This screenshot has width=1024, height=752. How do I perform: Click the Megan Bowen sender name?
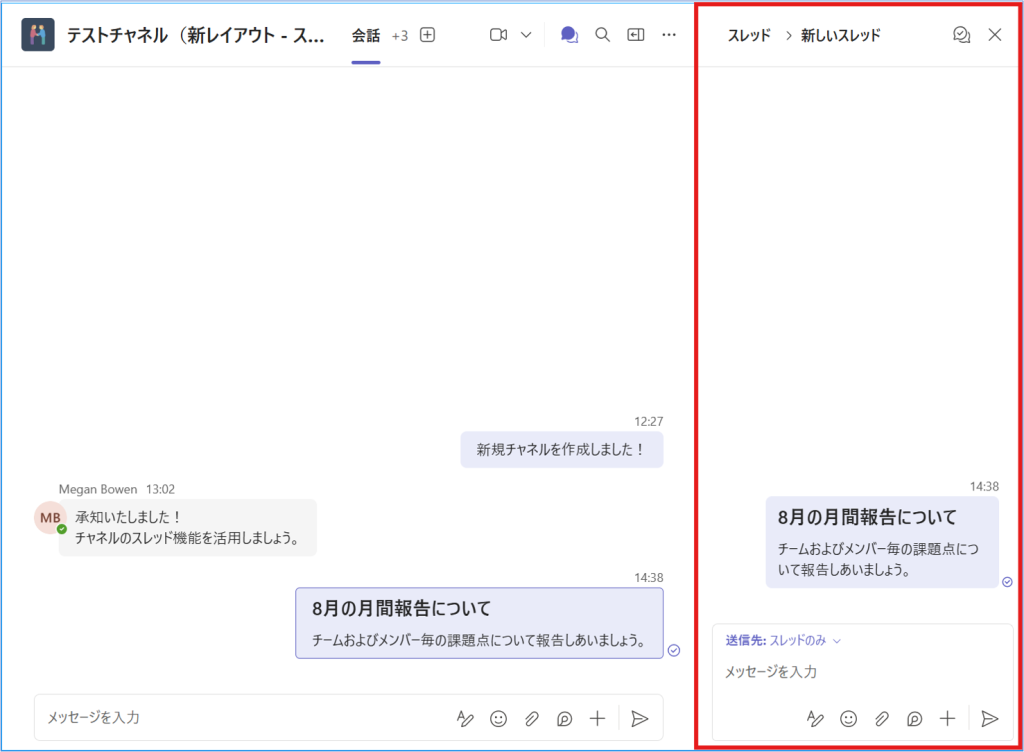98,489
